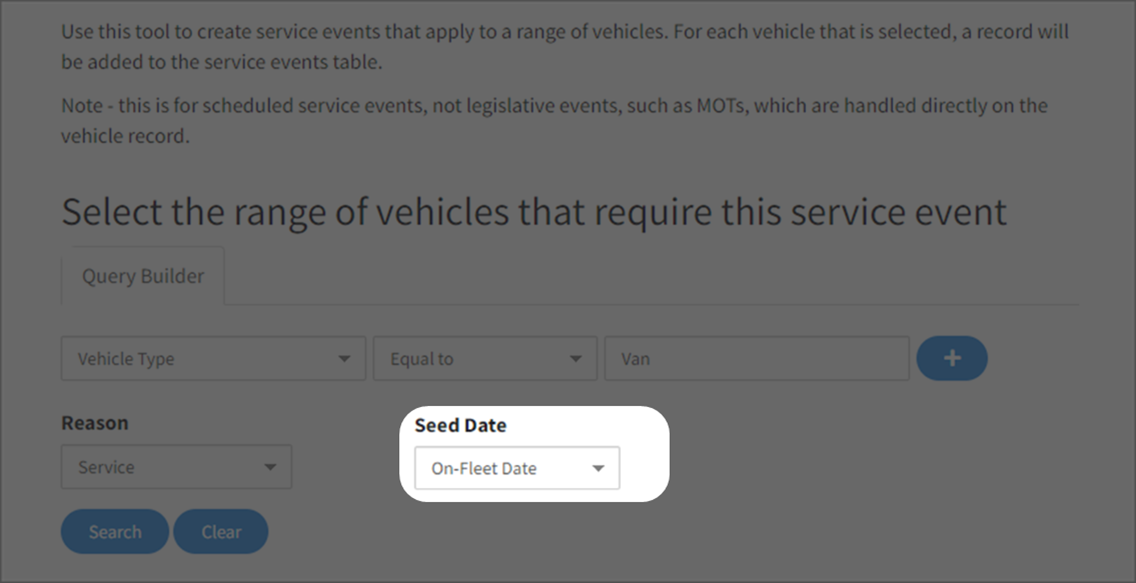Click the blue plus add-condition button

[x=951, y=358]
